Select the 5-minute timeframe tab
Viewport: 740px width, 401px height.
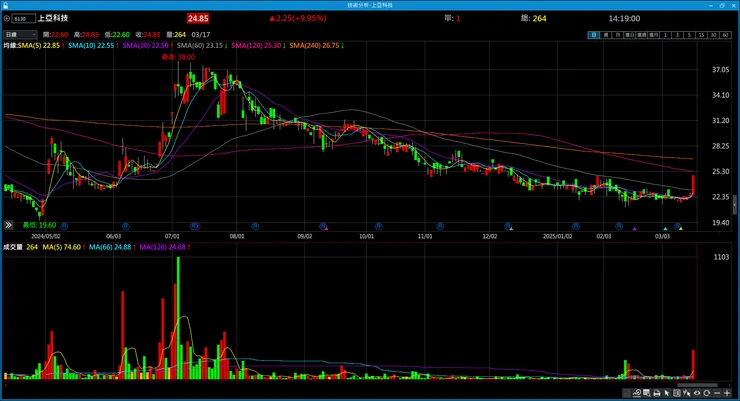(x=689, y=35)
